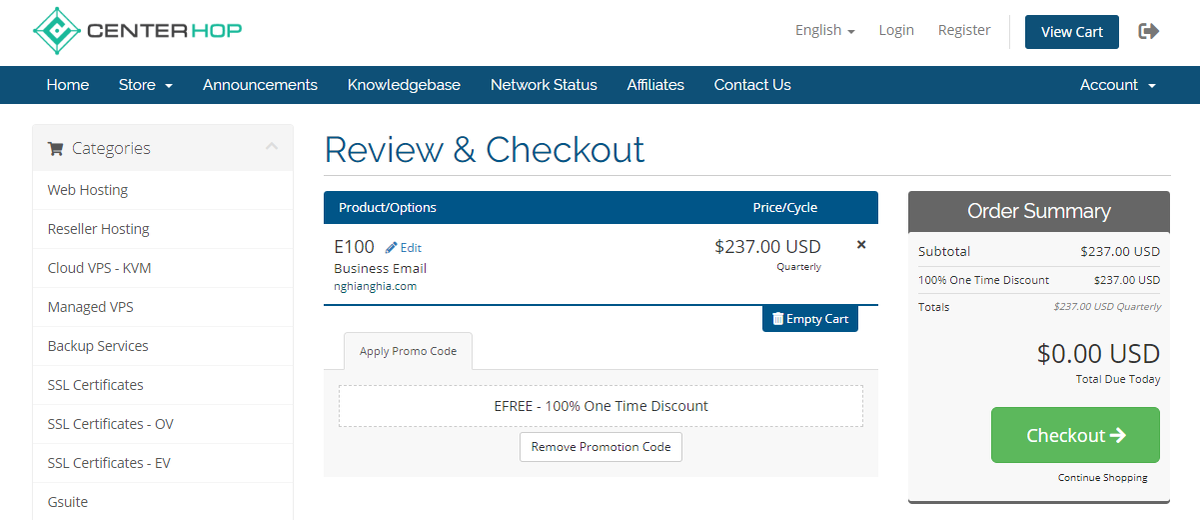Open the Backup Services category
The height and width of the screenshot is (520, 1200).
point(163,346)
